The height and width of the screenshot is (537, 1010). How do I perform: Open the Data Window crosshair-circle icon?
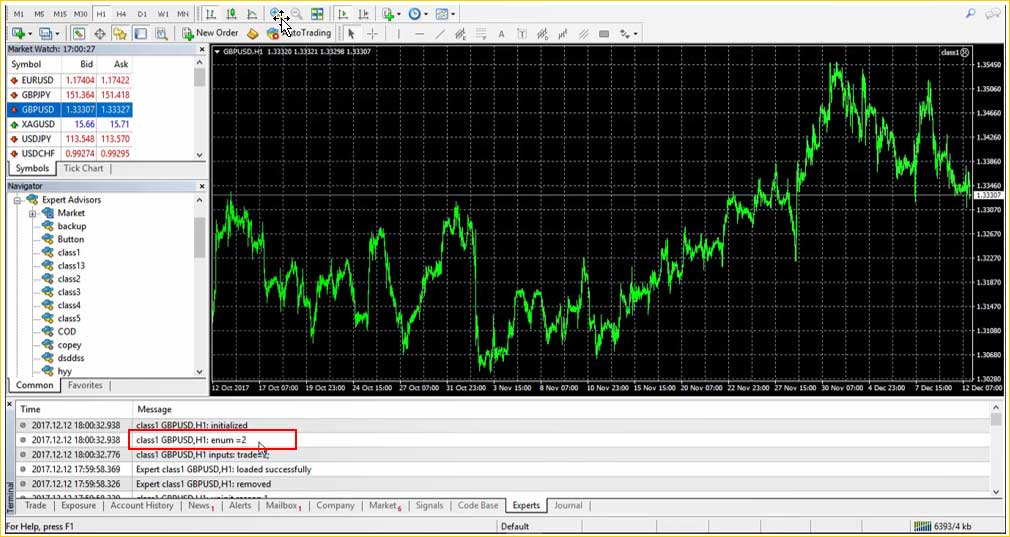[100, 33]
